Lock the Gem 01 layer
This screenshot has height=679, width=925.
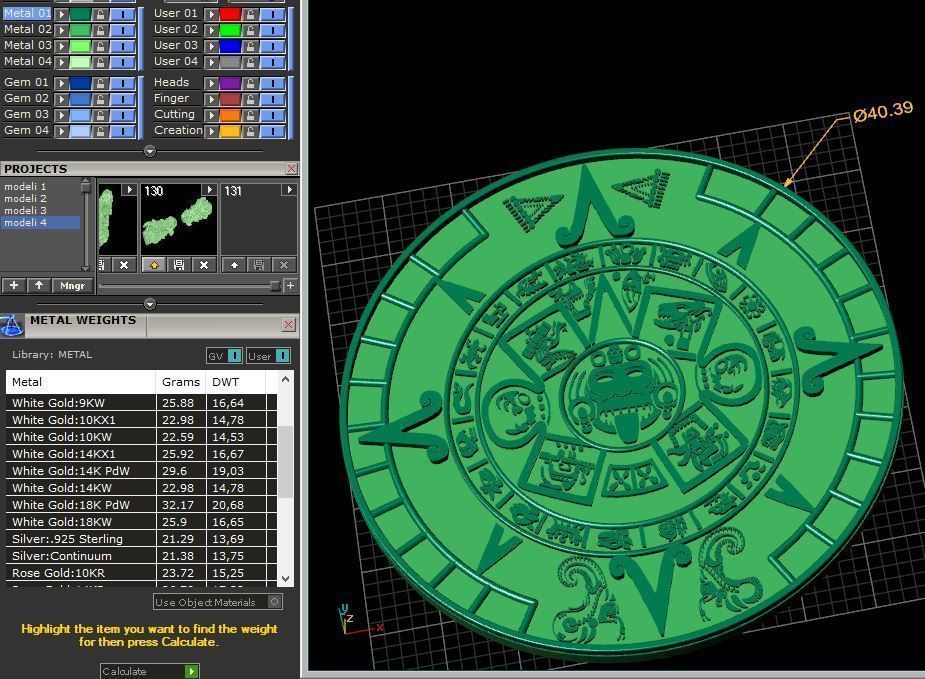click(101, 83)
